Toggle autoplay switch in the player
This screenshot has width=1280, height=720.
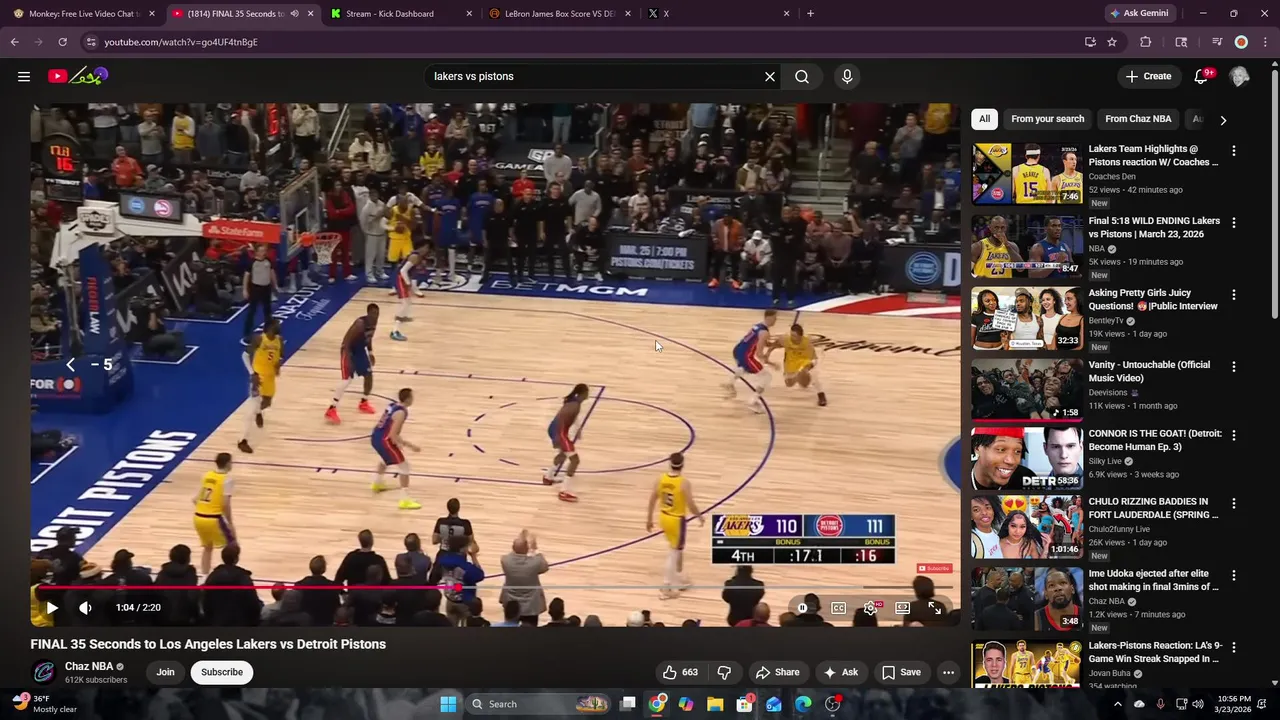802,607
